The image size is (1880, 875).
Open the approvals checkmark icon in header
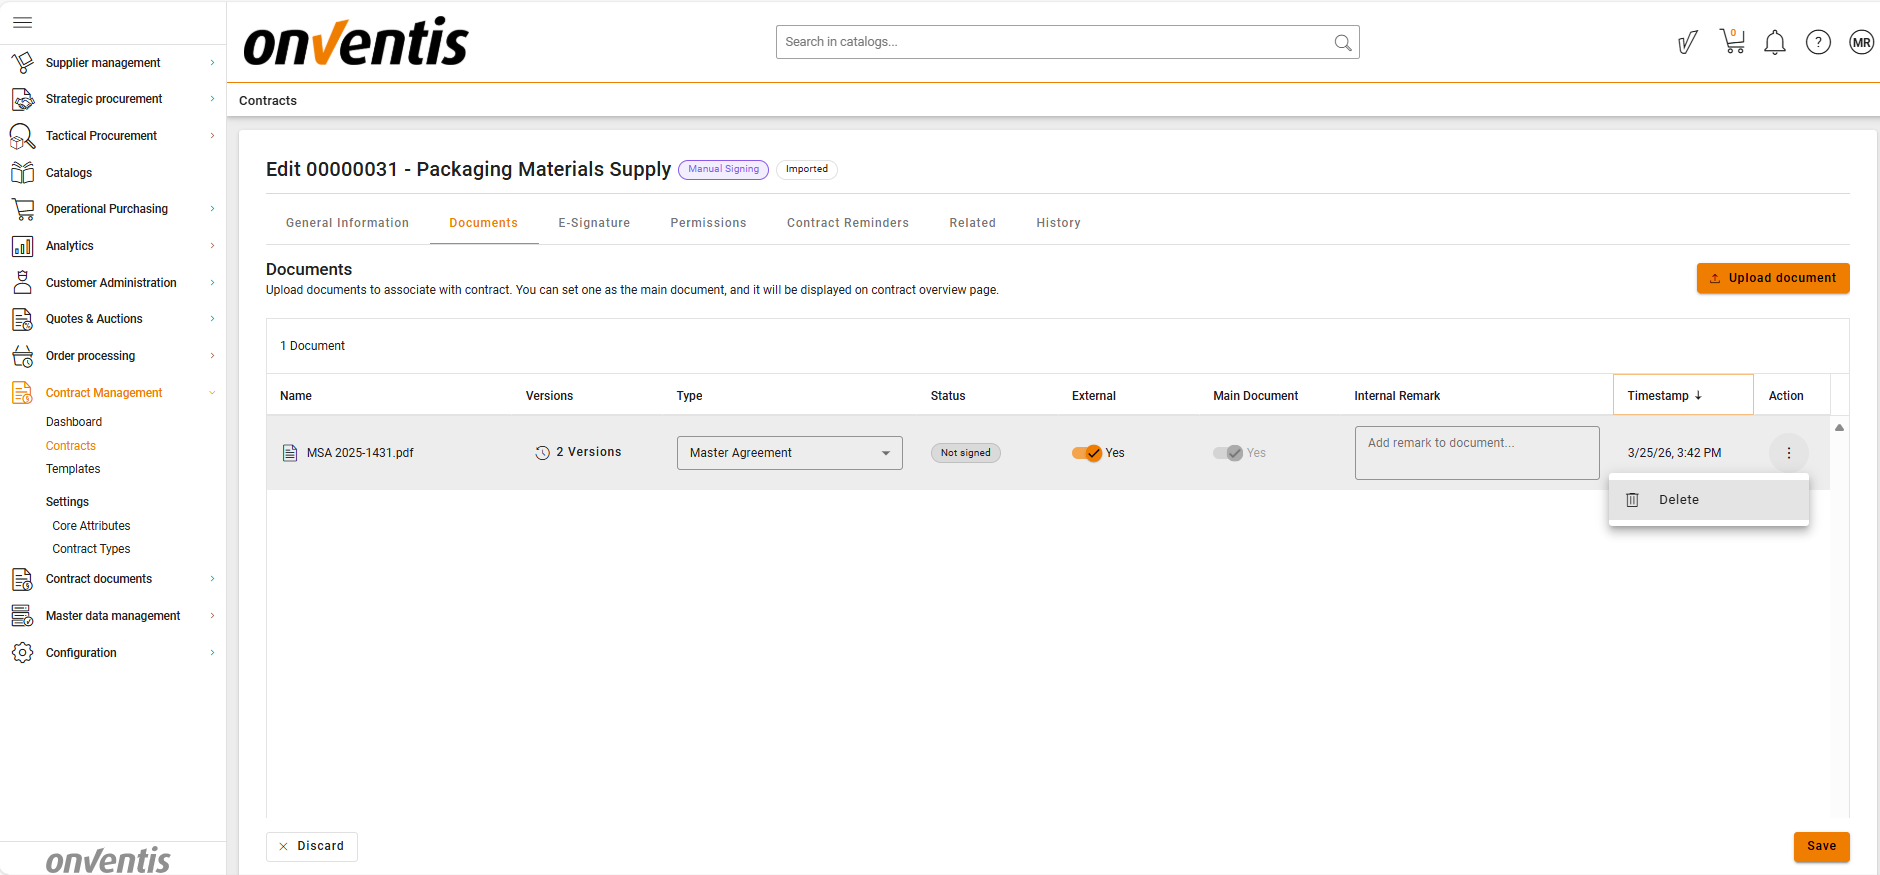click(1688, 42)
